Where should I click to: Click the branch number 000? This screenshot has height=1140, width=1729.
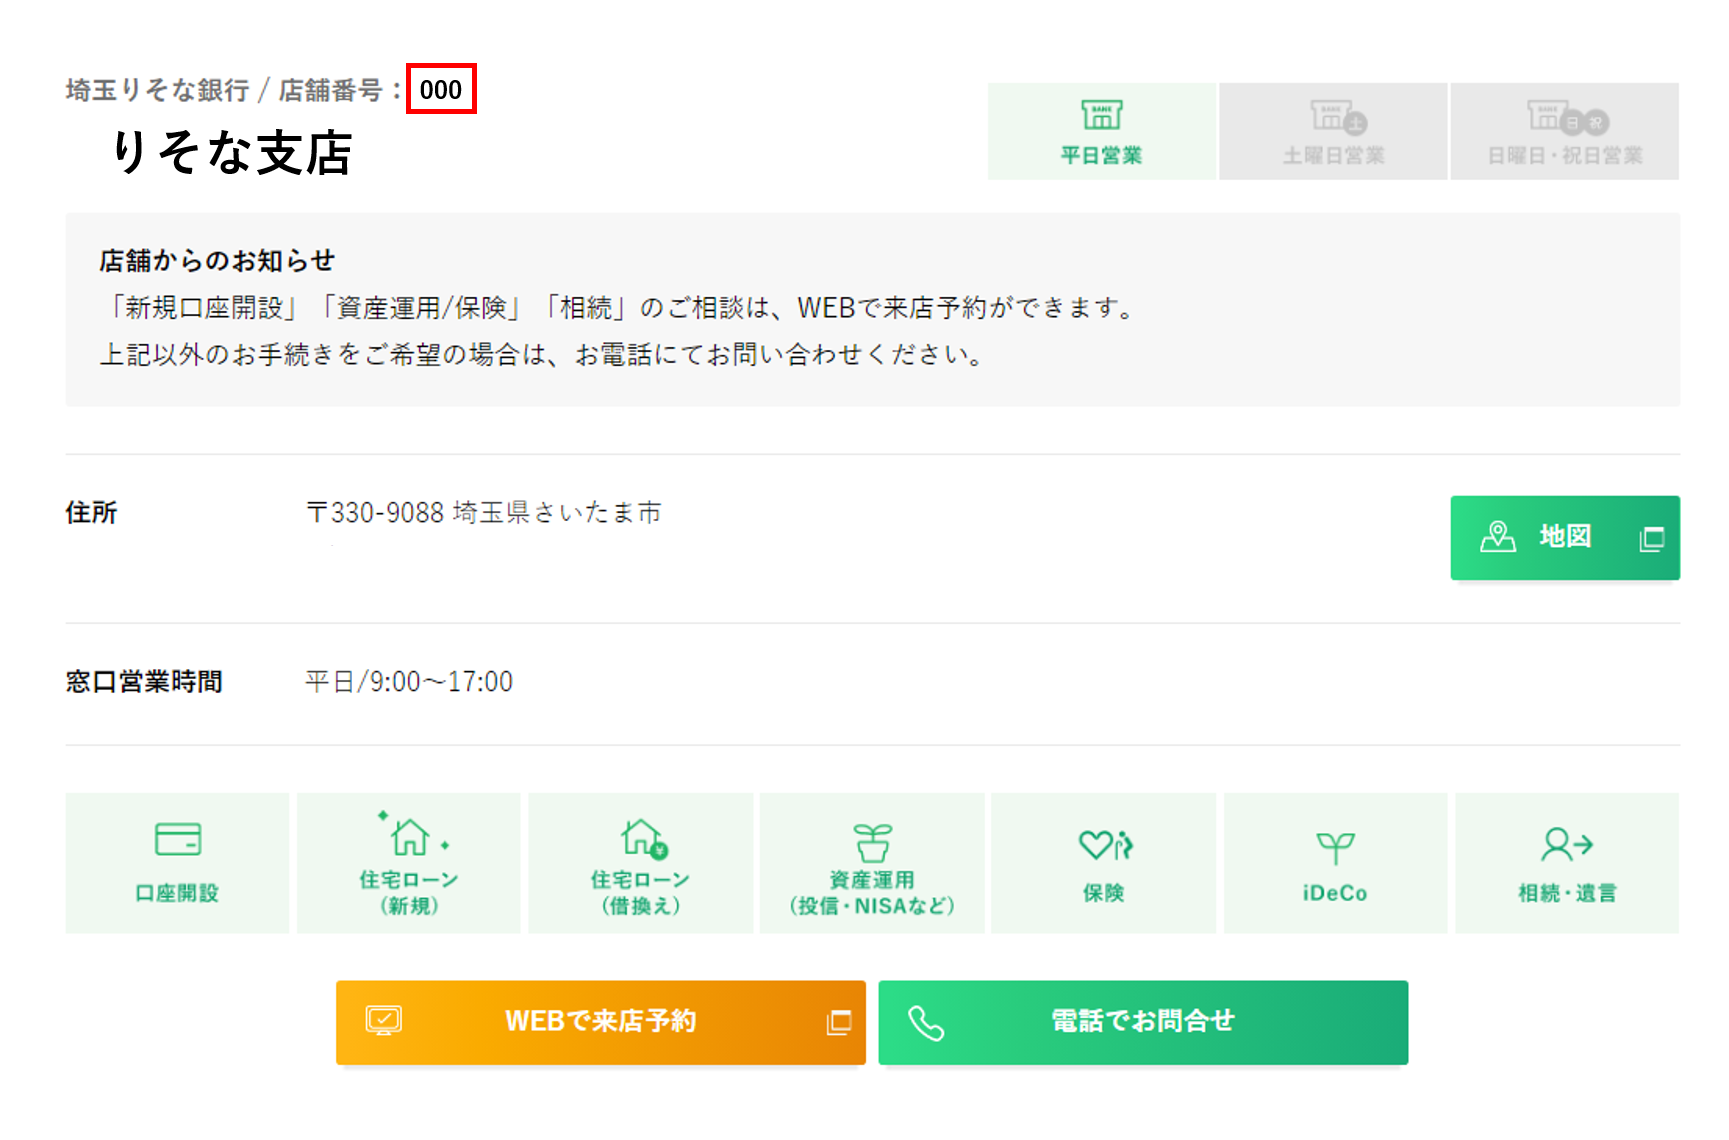click(x=441, y=89)
